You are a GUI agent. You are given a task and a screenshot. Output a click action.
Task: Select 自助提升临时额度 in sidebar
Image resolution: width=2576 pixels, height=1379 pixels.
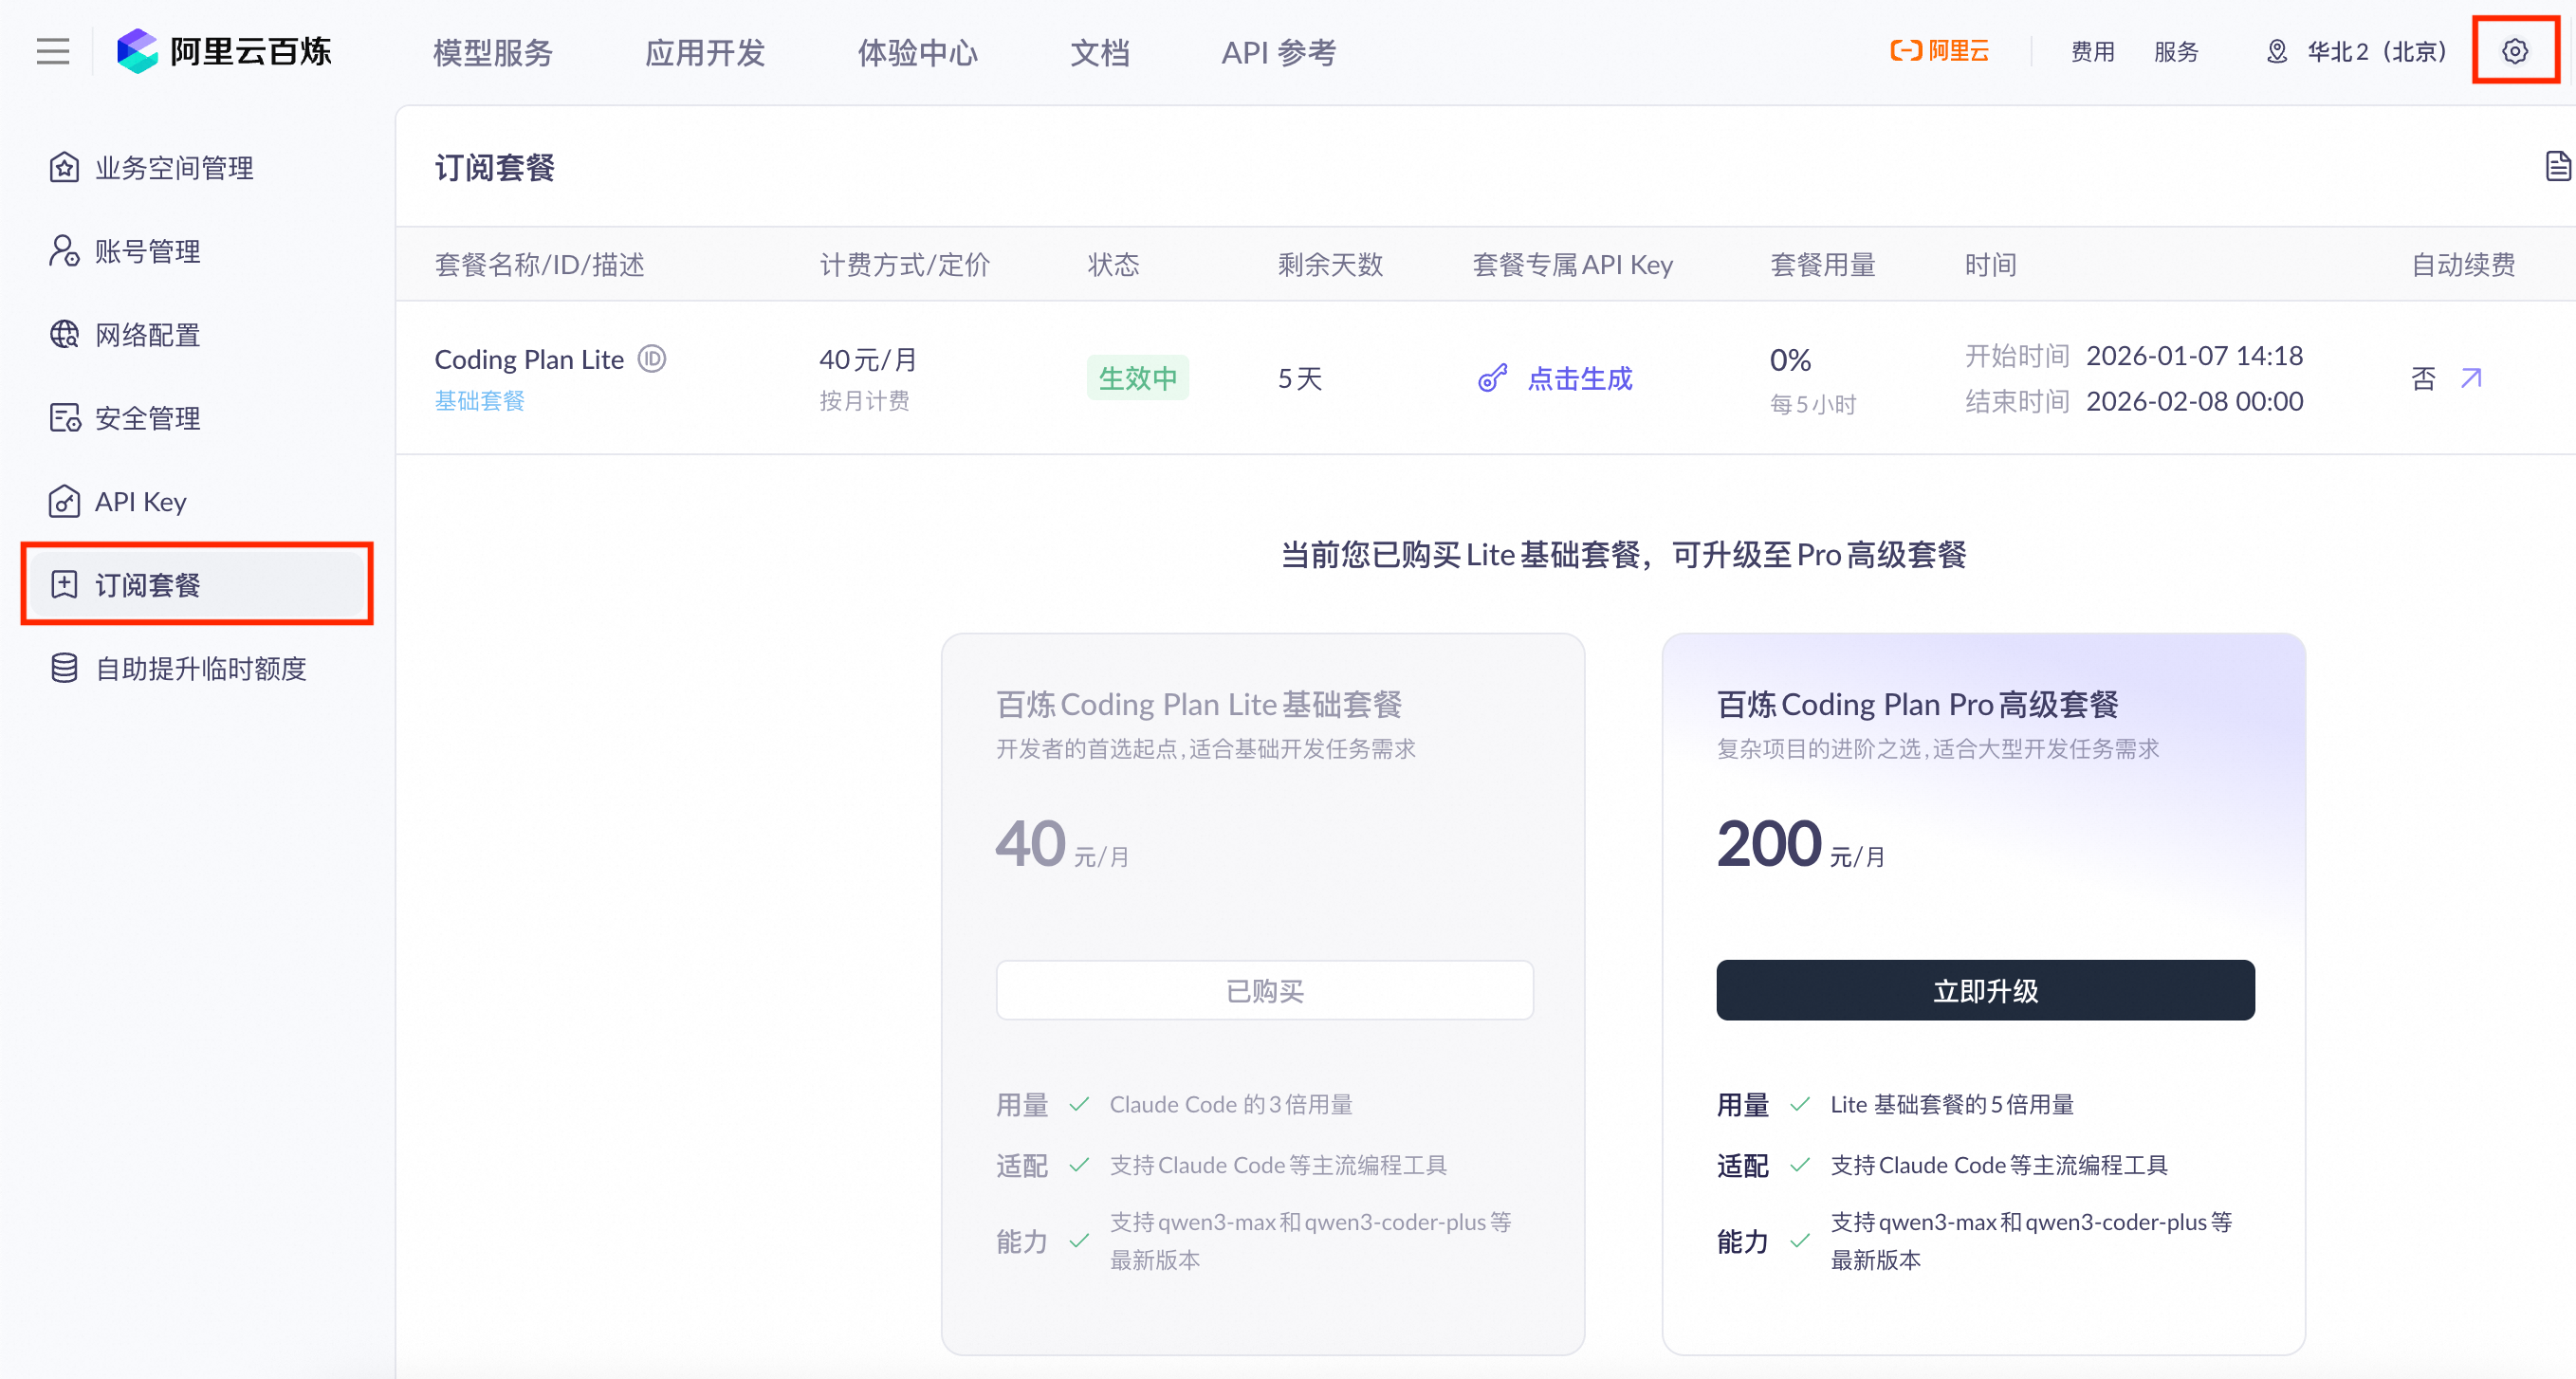click(x=200, y=668)
